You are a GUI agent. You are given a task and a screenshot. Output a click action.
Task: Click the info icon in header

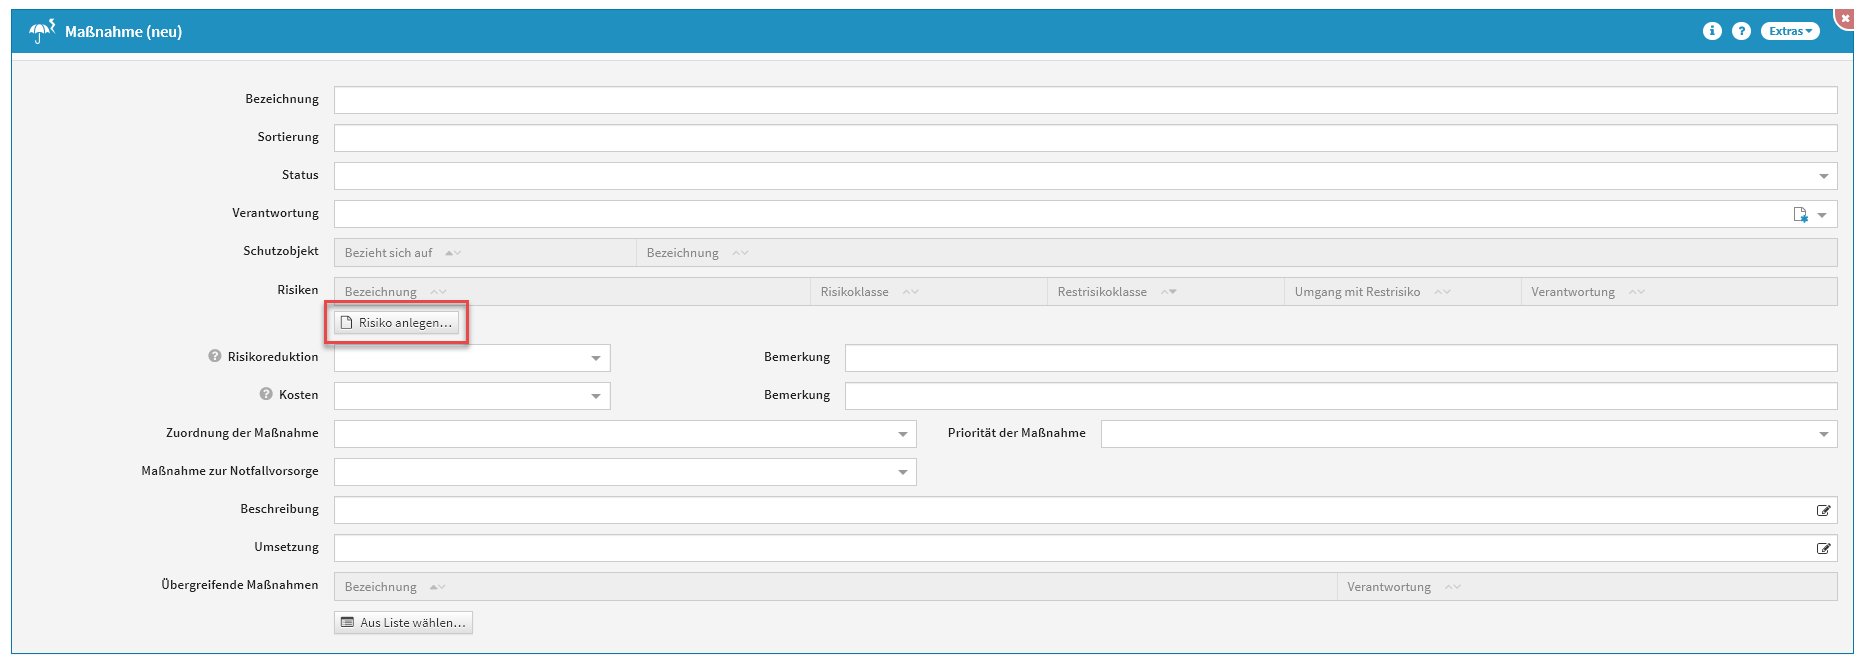[1712, 31]
